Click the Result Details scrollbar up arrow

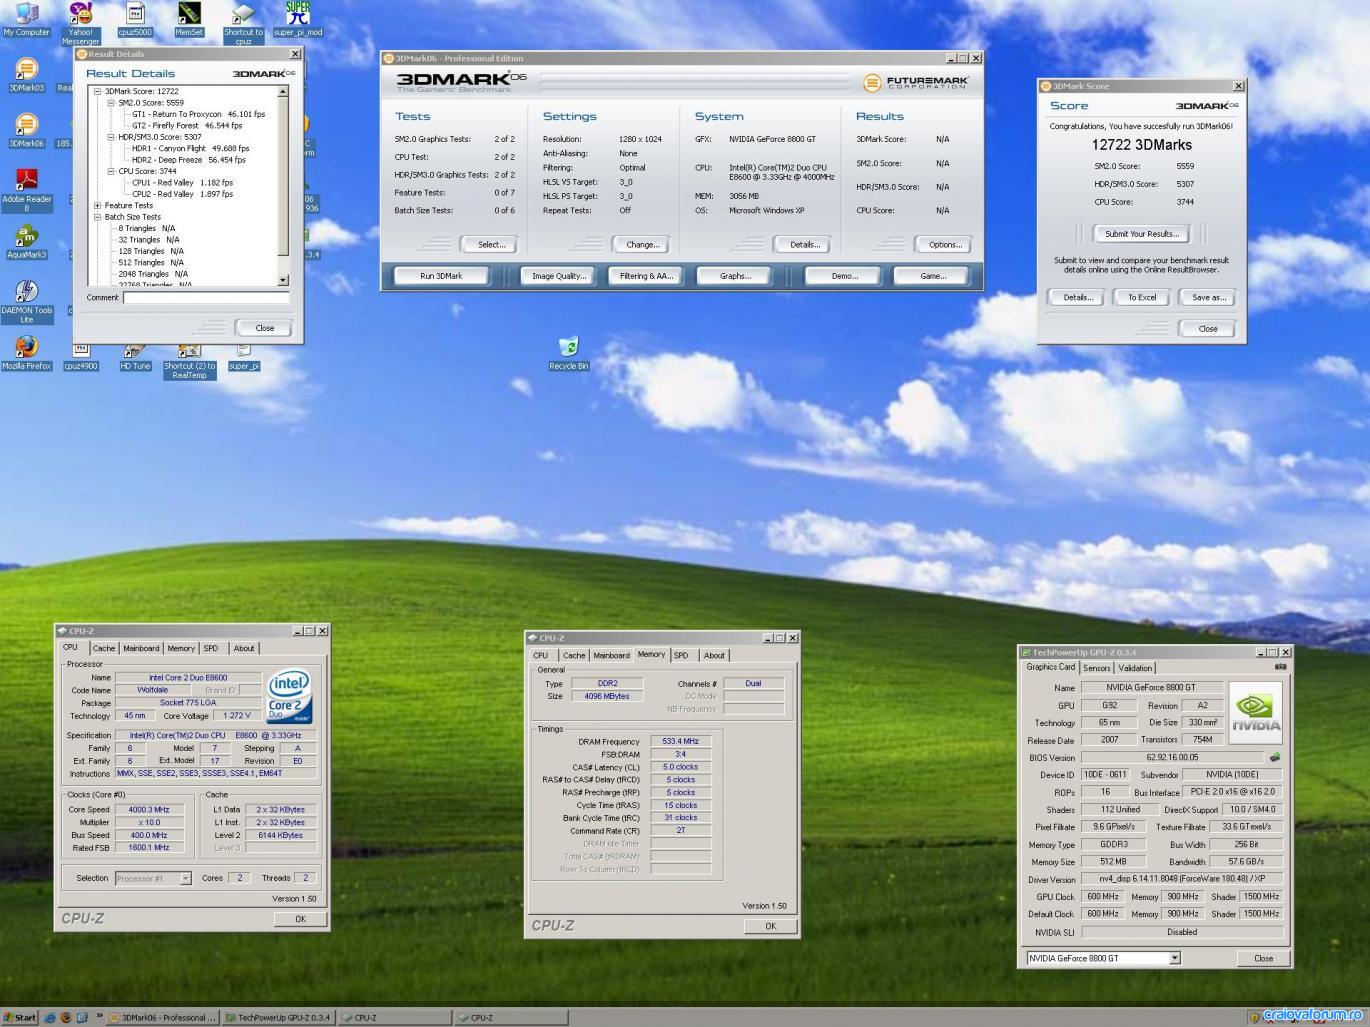[283, 91]
